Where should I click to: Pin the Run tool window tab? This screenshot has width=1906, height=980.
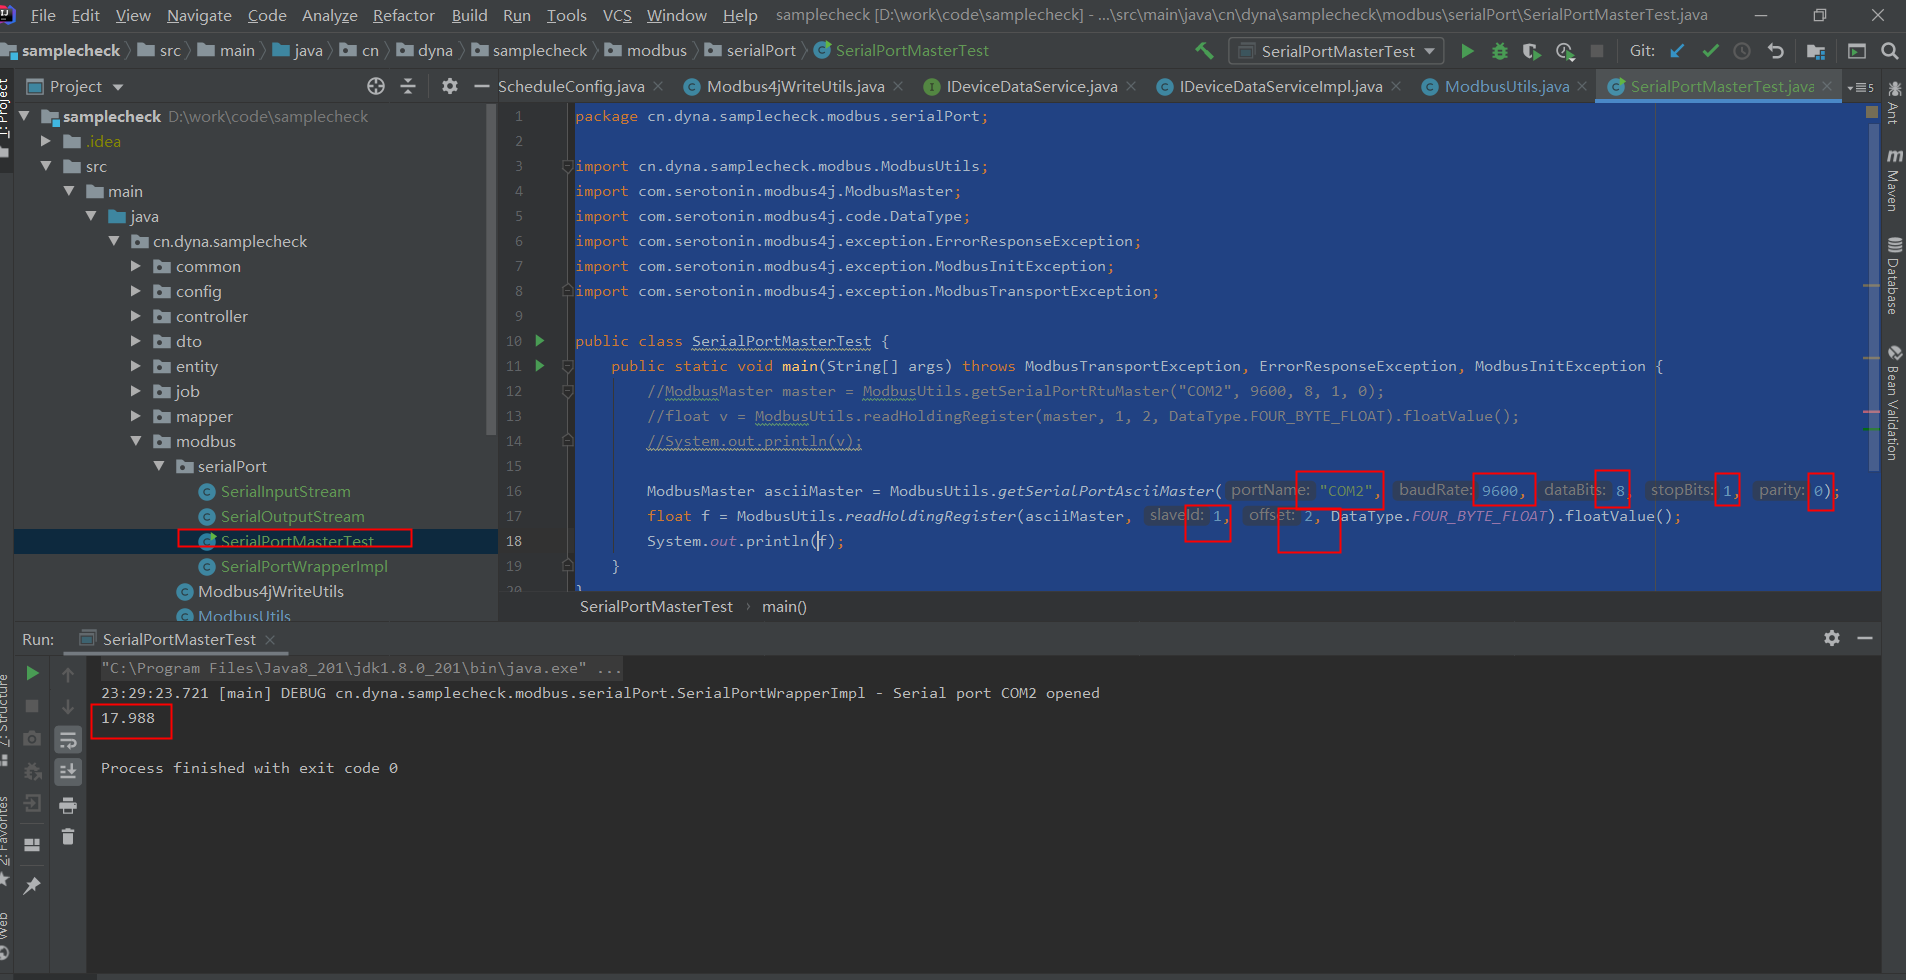(x=33, y=882)
